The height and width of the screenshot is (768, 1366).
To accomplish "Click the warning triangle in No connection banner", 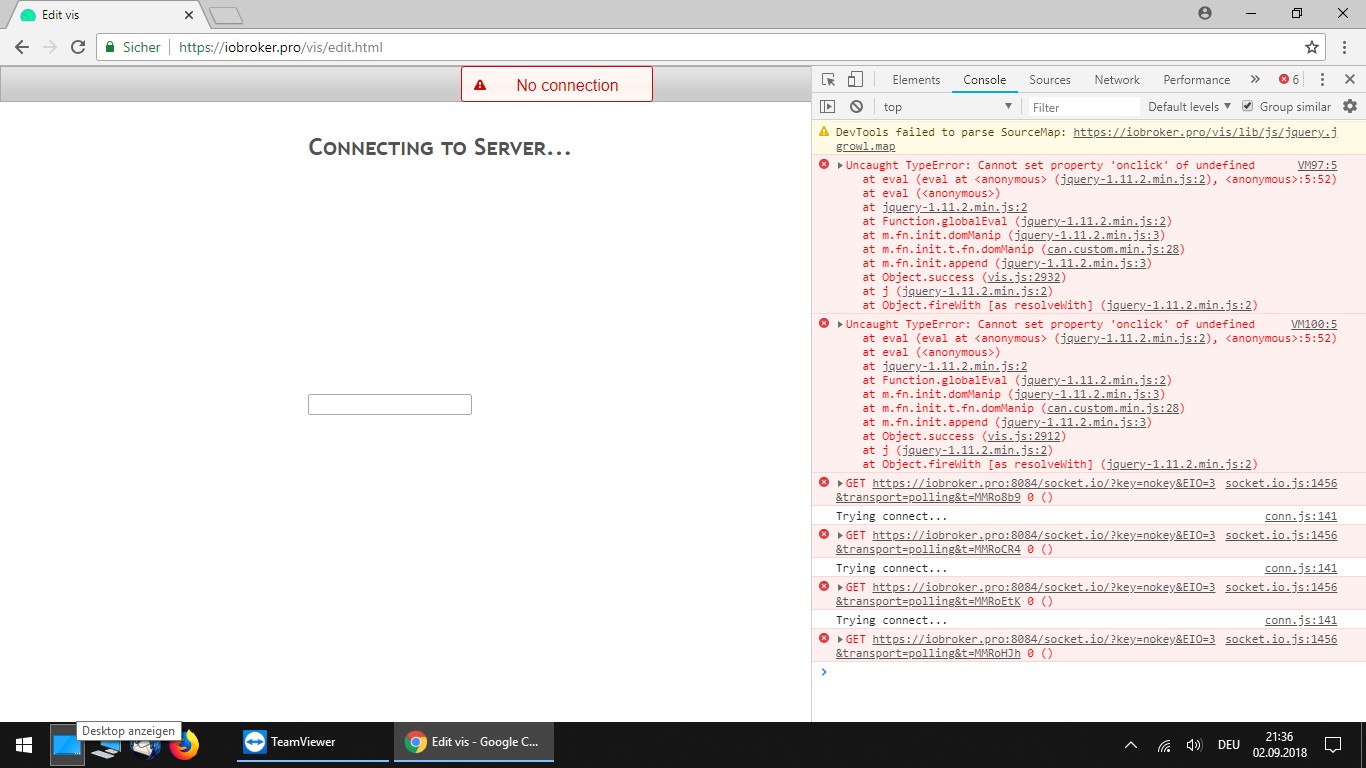I will 480,86.
